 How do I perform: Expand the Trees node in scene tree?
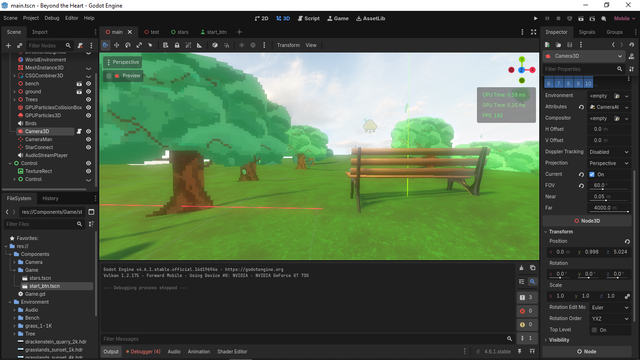(14, 100)
